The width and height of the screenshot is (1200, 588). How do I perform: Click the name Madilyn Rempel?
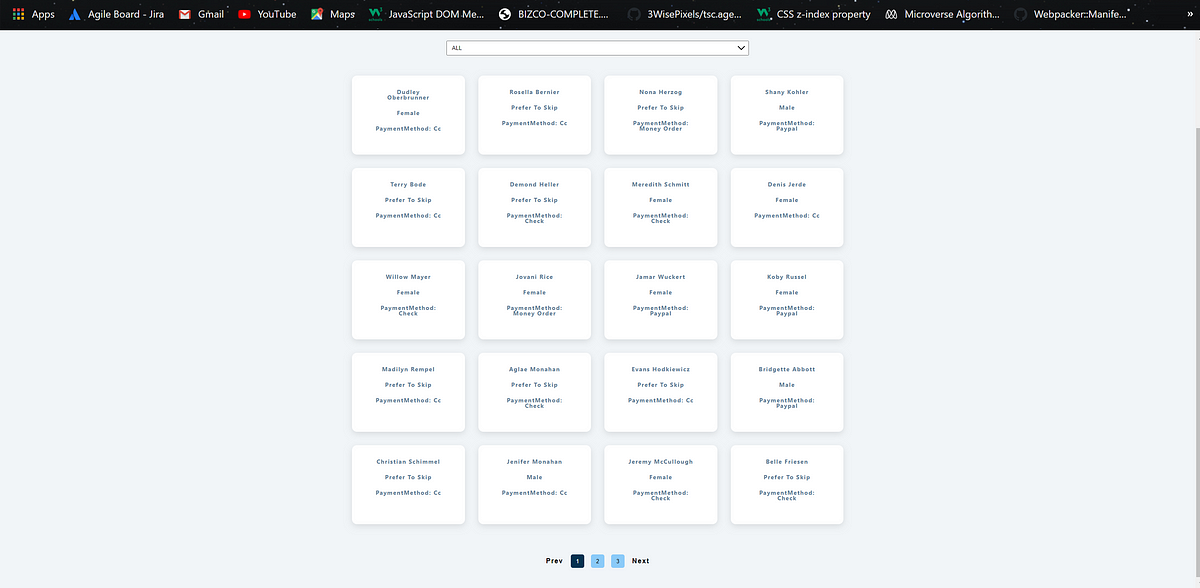pyautogui.click(x=408, y=370)
